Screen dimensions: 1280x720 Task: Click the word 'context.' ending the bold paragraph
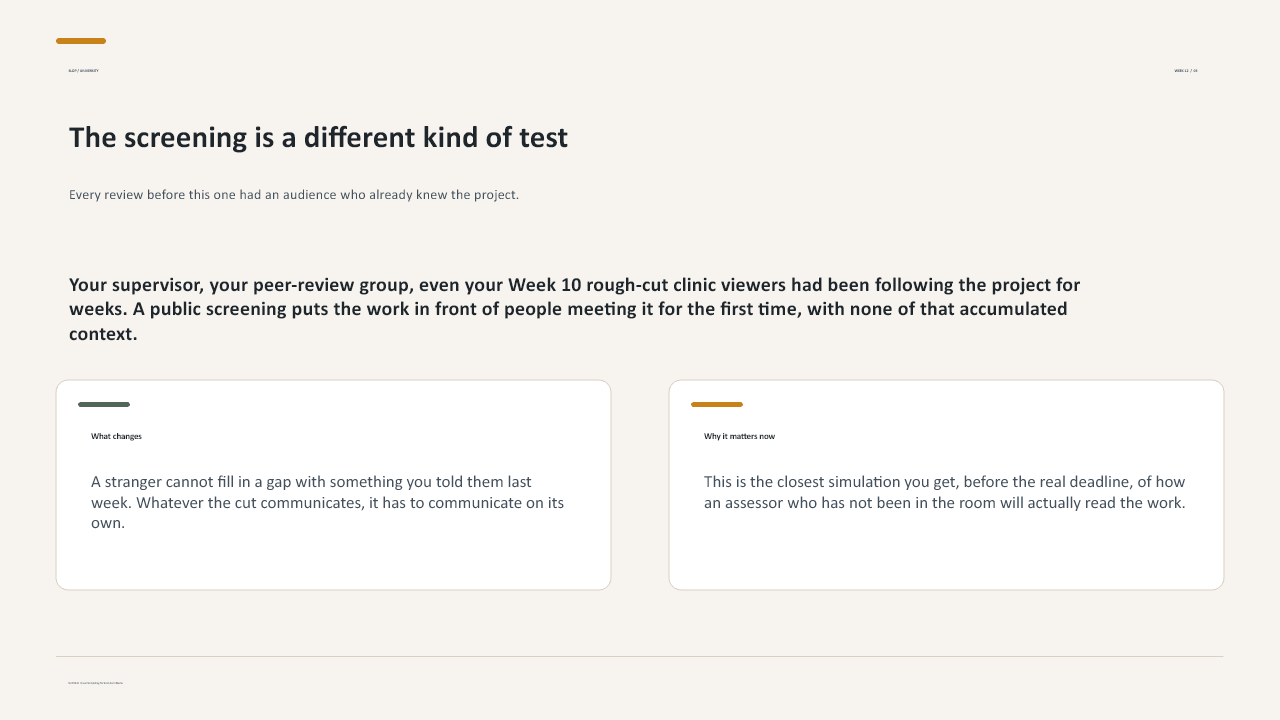tap(103, 334)
